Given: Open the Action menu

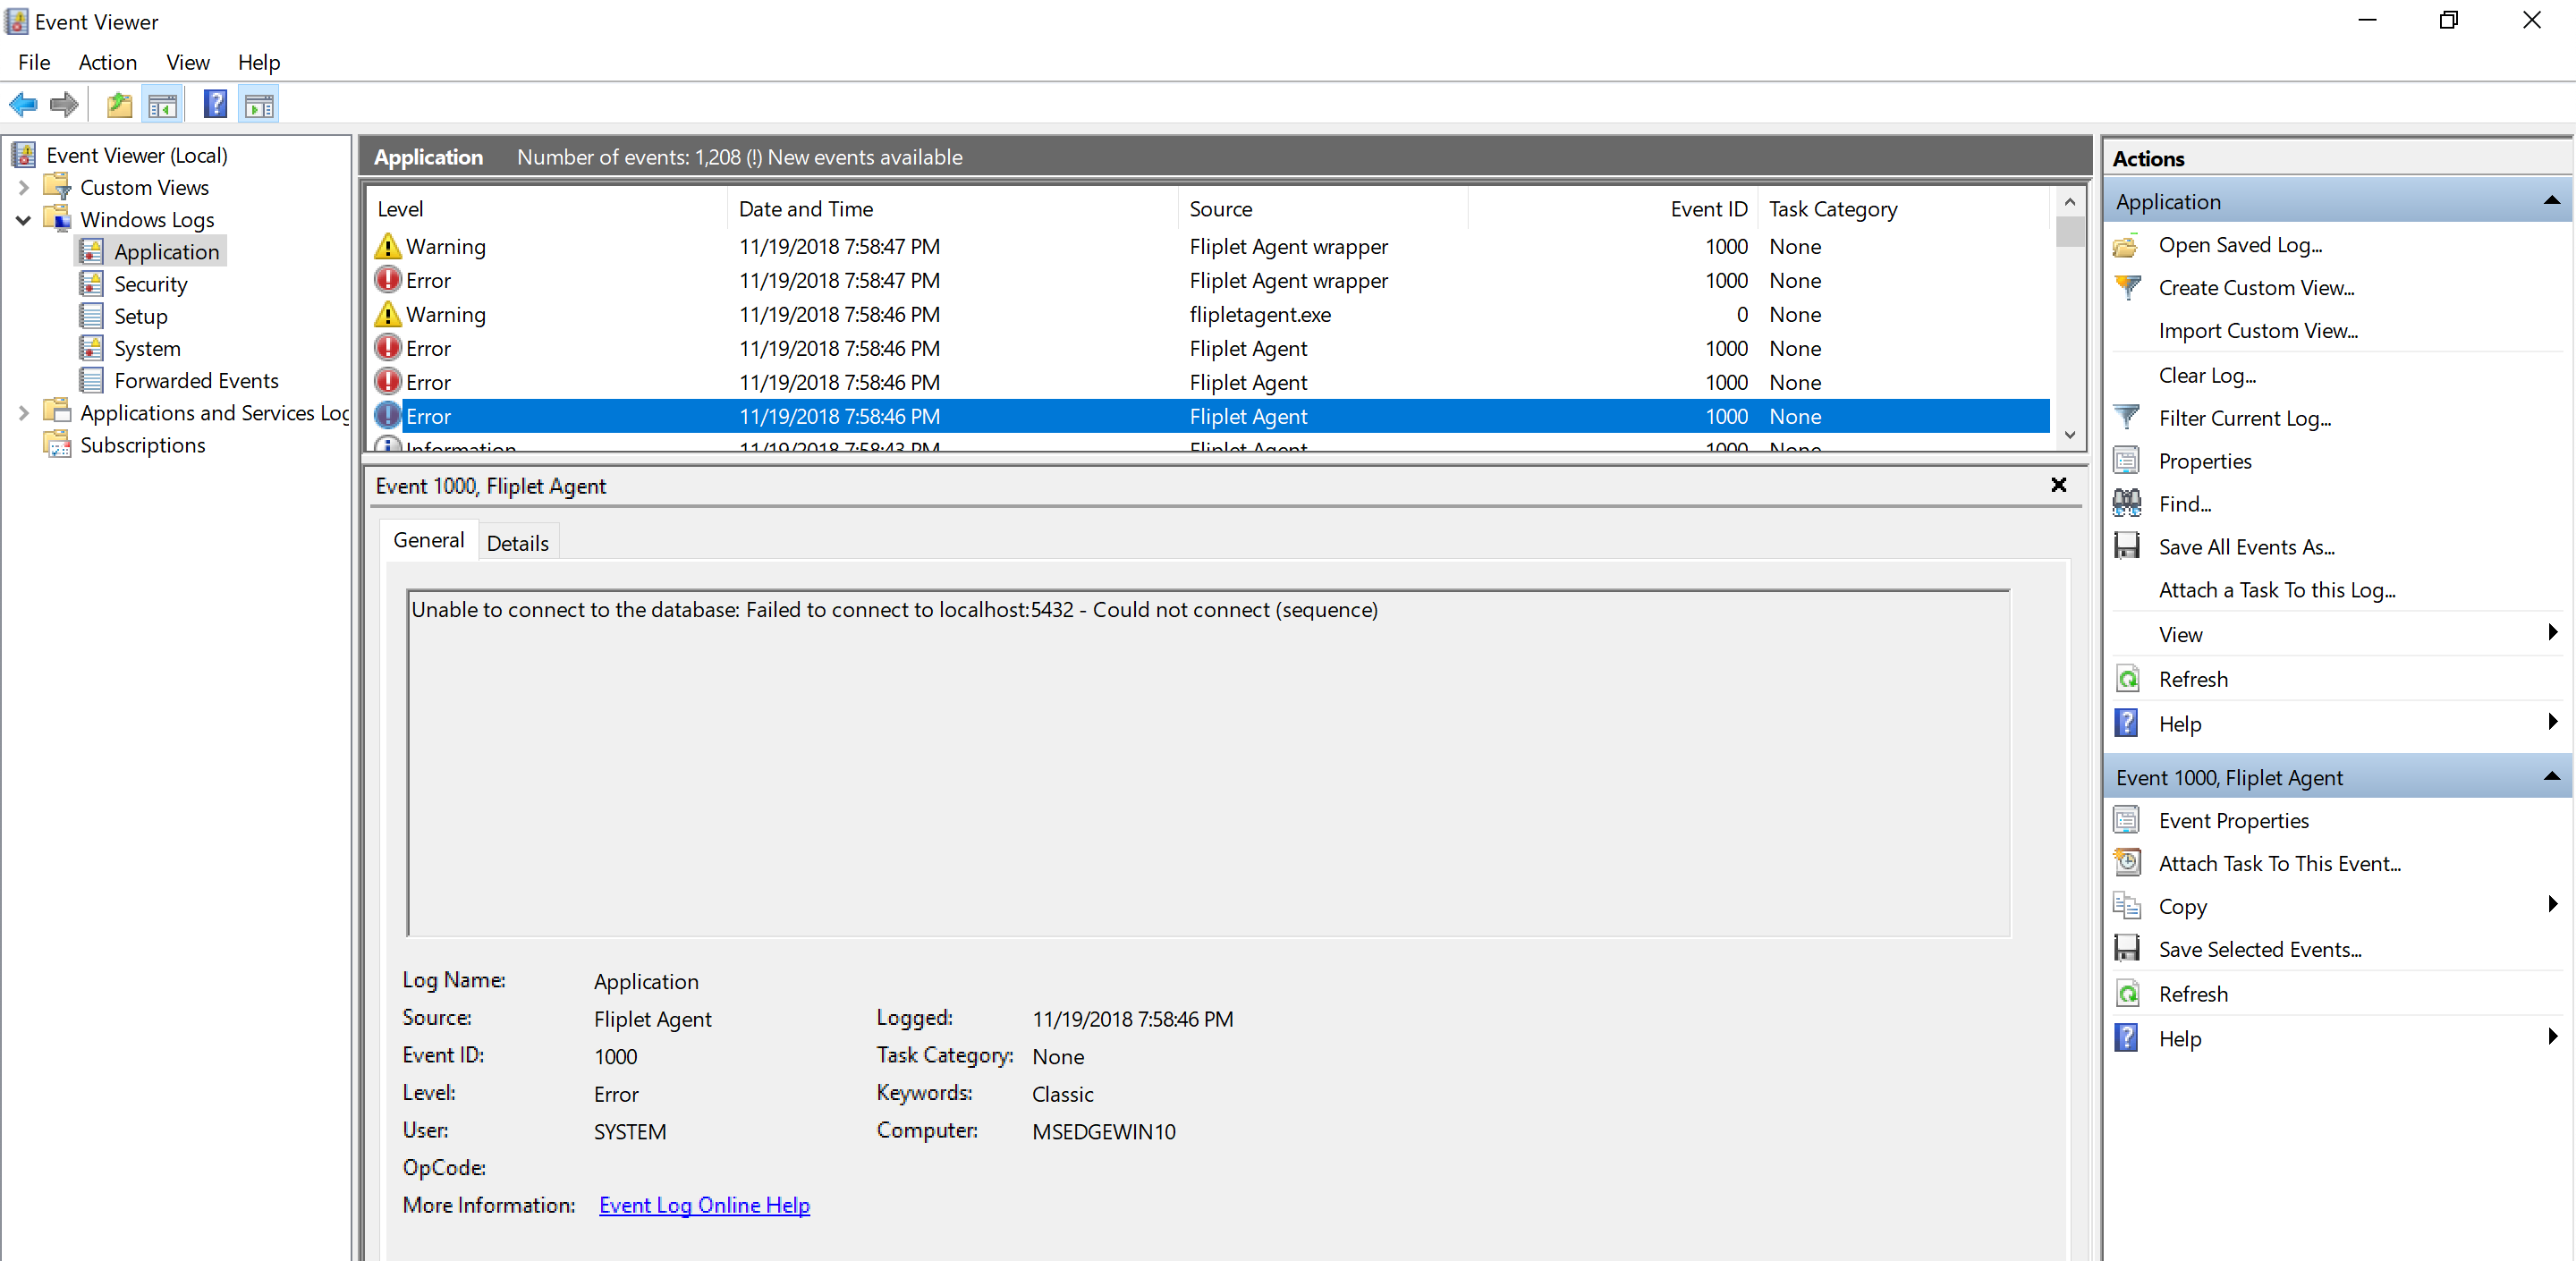Looking at the screenshot, I should pyautogui.click(x=107, y=62).
